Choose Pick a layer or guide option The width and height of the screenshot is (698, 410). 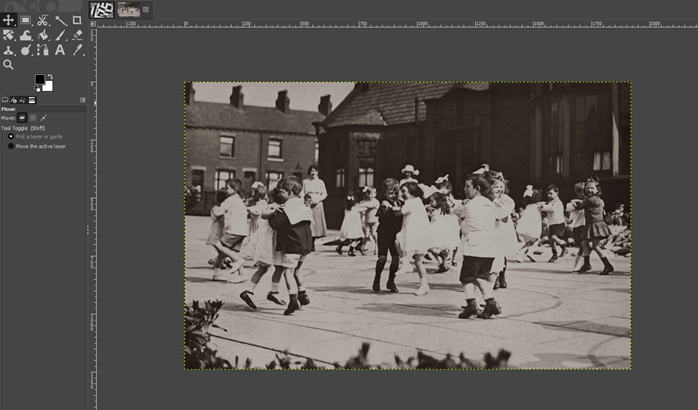click(x=35, y=137)
